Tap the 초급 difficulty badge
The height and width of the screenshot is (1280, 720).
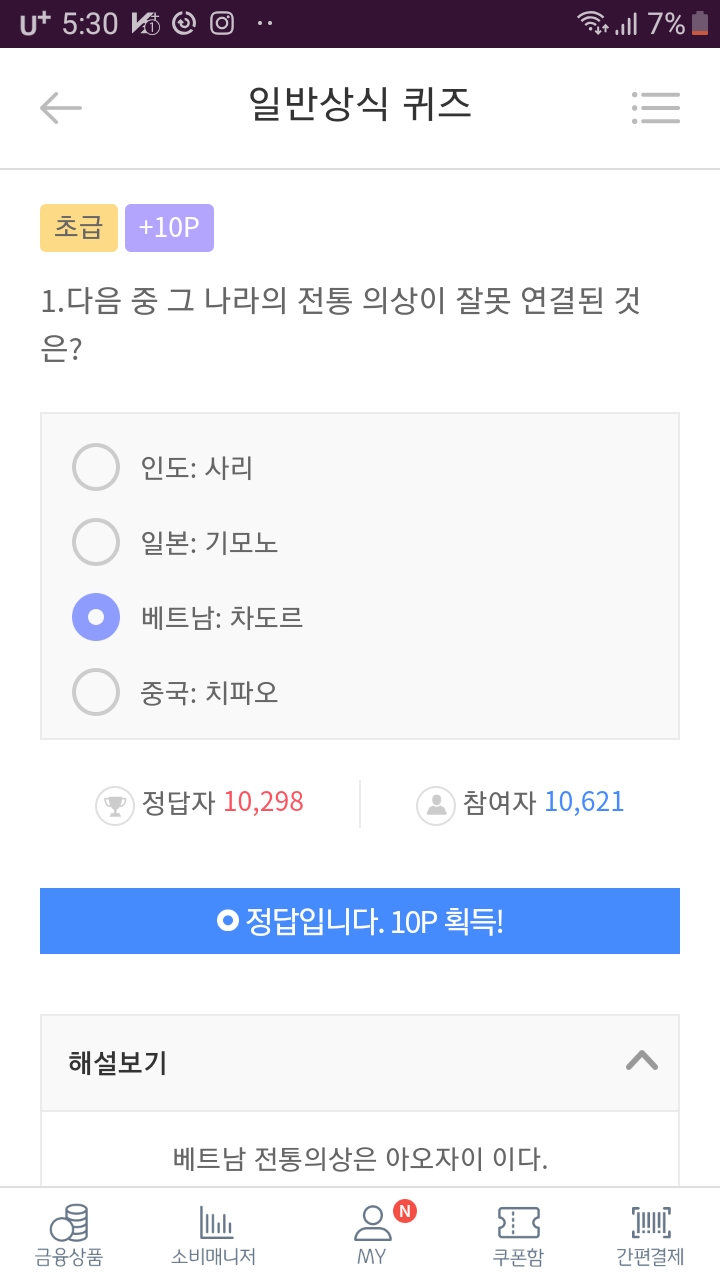click(79, 228)
